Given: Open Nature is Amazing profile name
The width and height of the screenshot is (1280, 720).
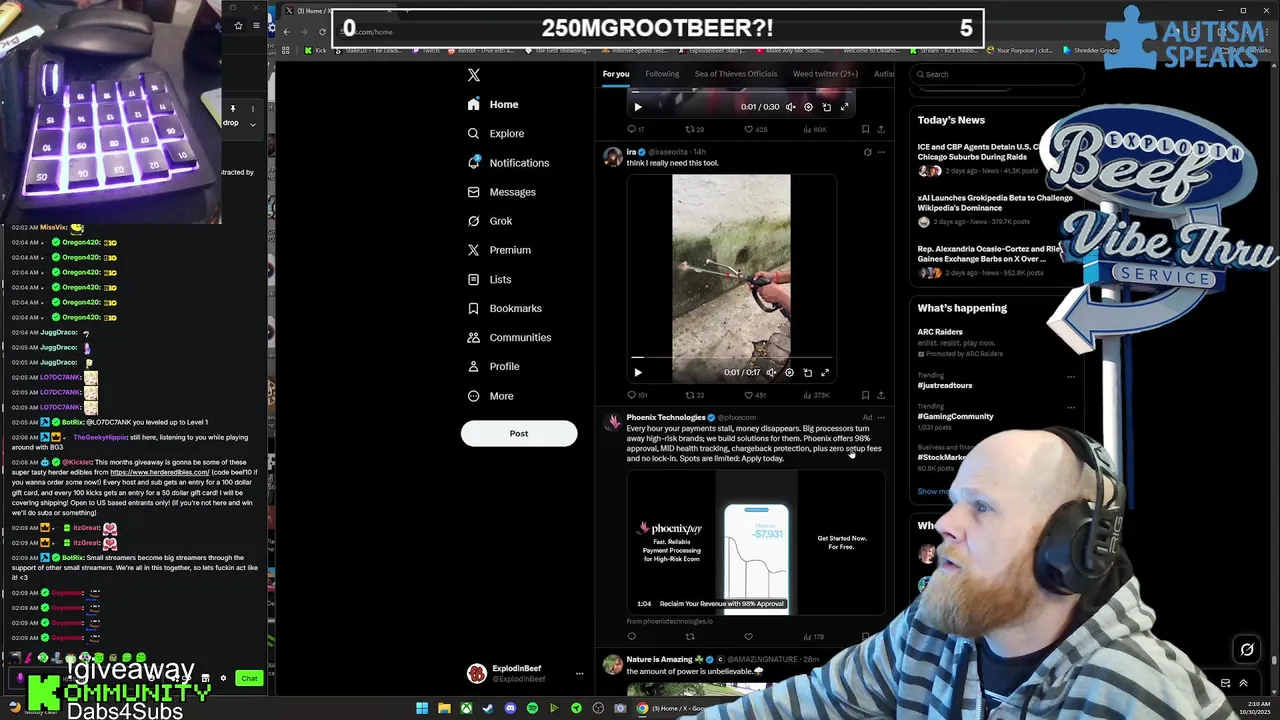Looking at the screenshot, I should point(660,659).
